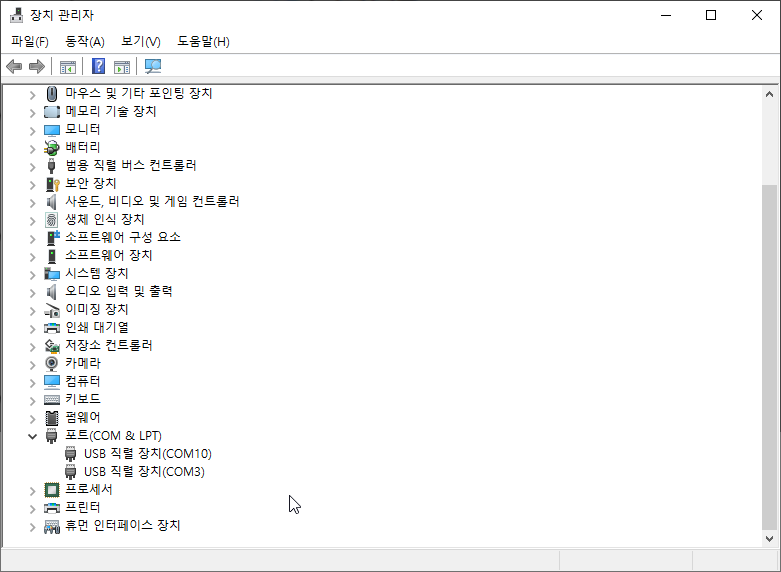Select 저장소 컨트롤러 label

(109, 345)
